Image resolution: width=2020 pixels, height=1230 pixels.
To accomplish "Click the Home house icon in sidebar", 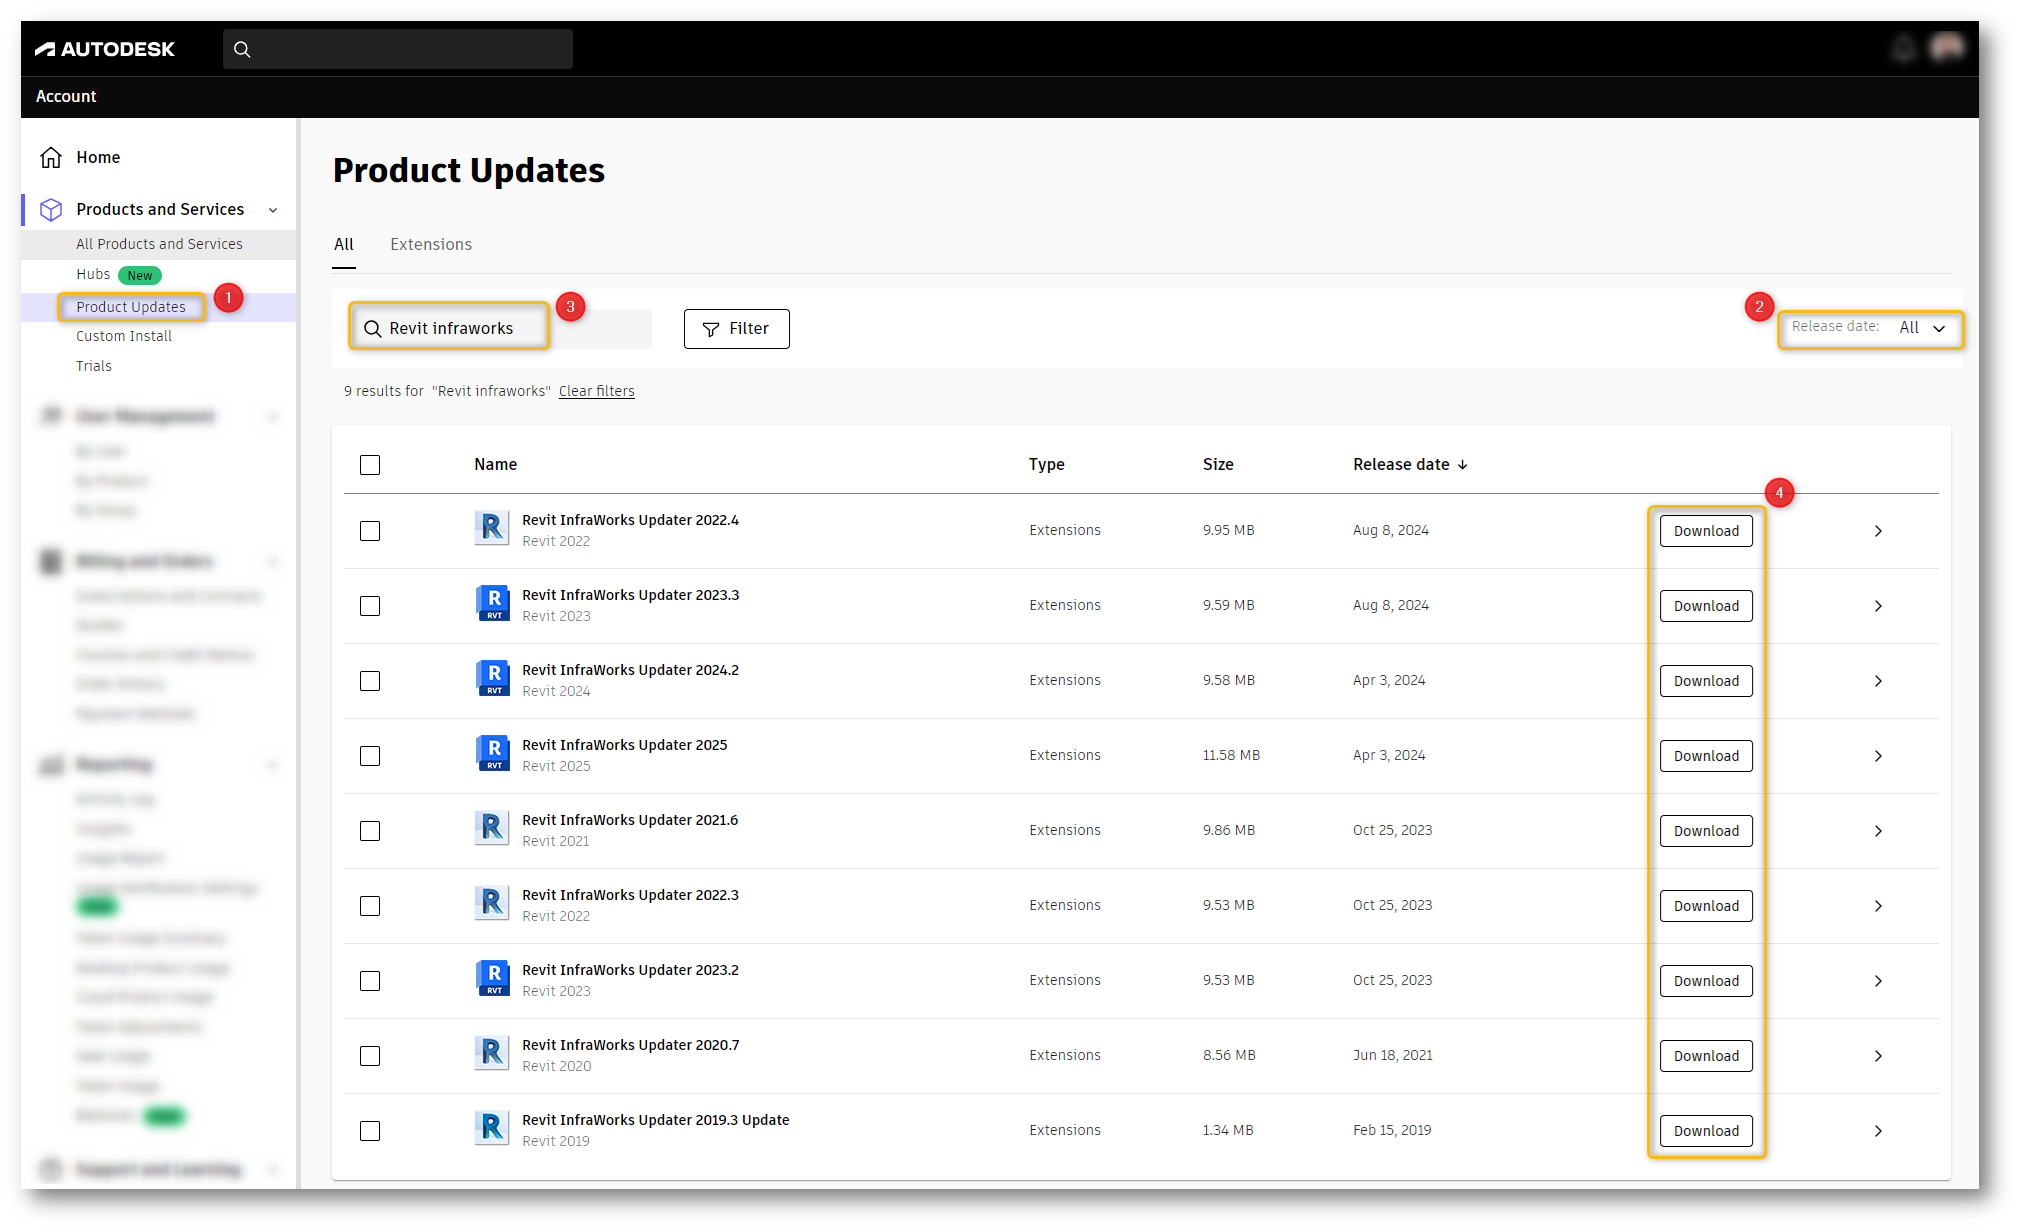I will (x=51, y=157).
